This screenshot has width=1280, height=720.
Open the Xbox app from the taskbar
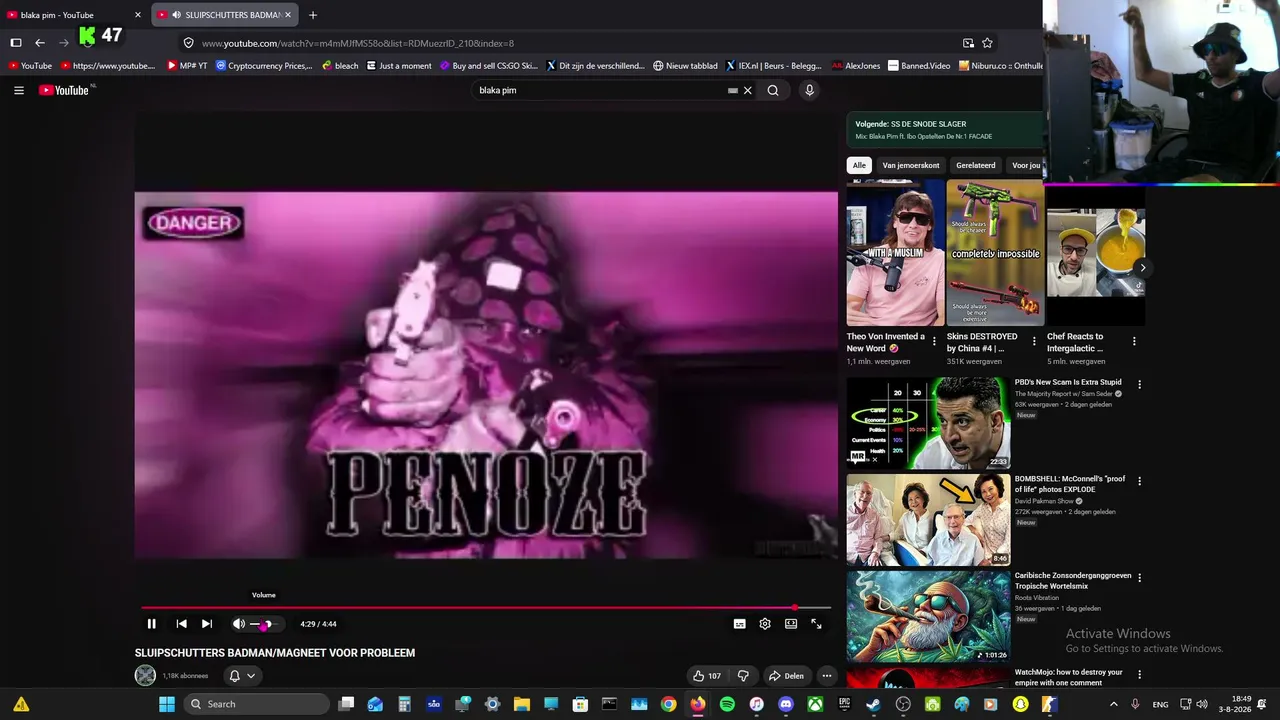point(816,704)
